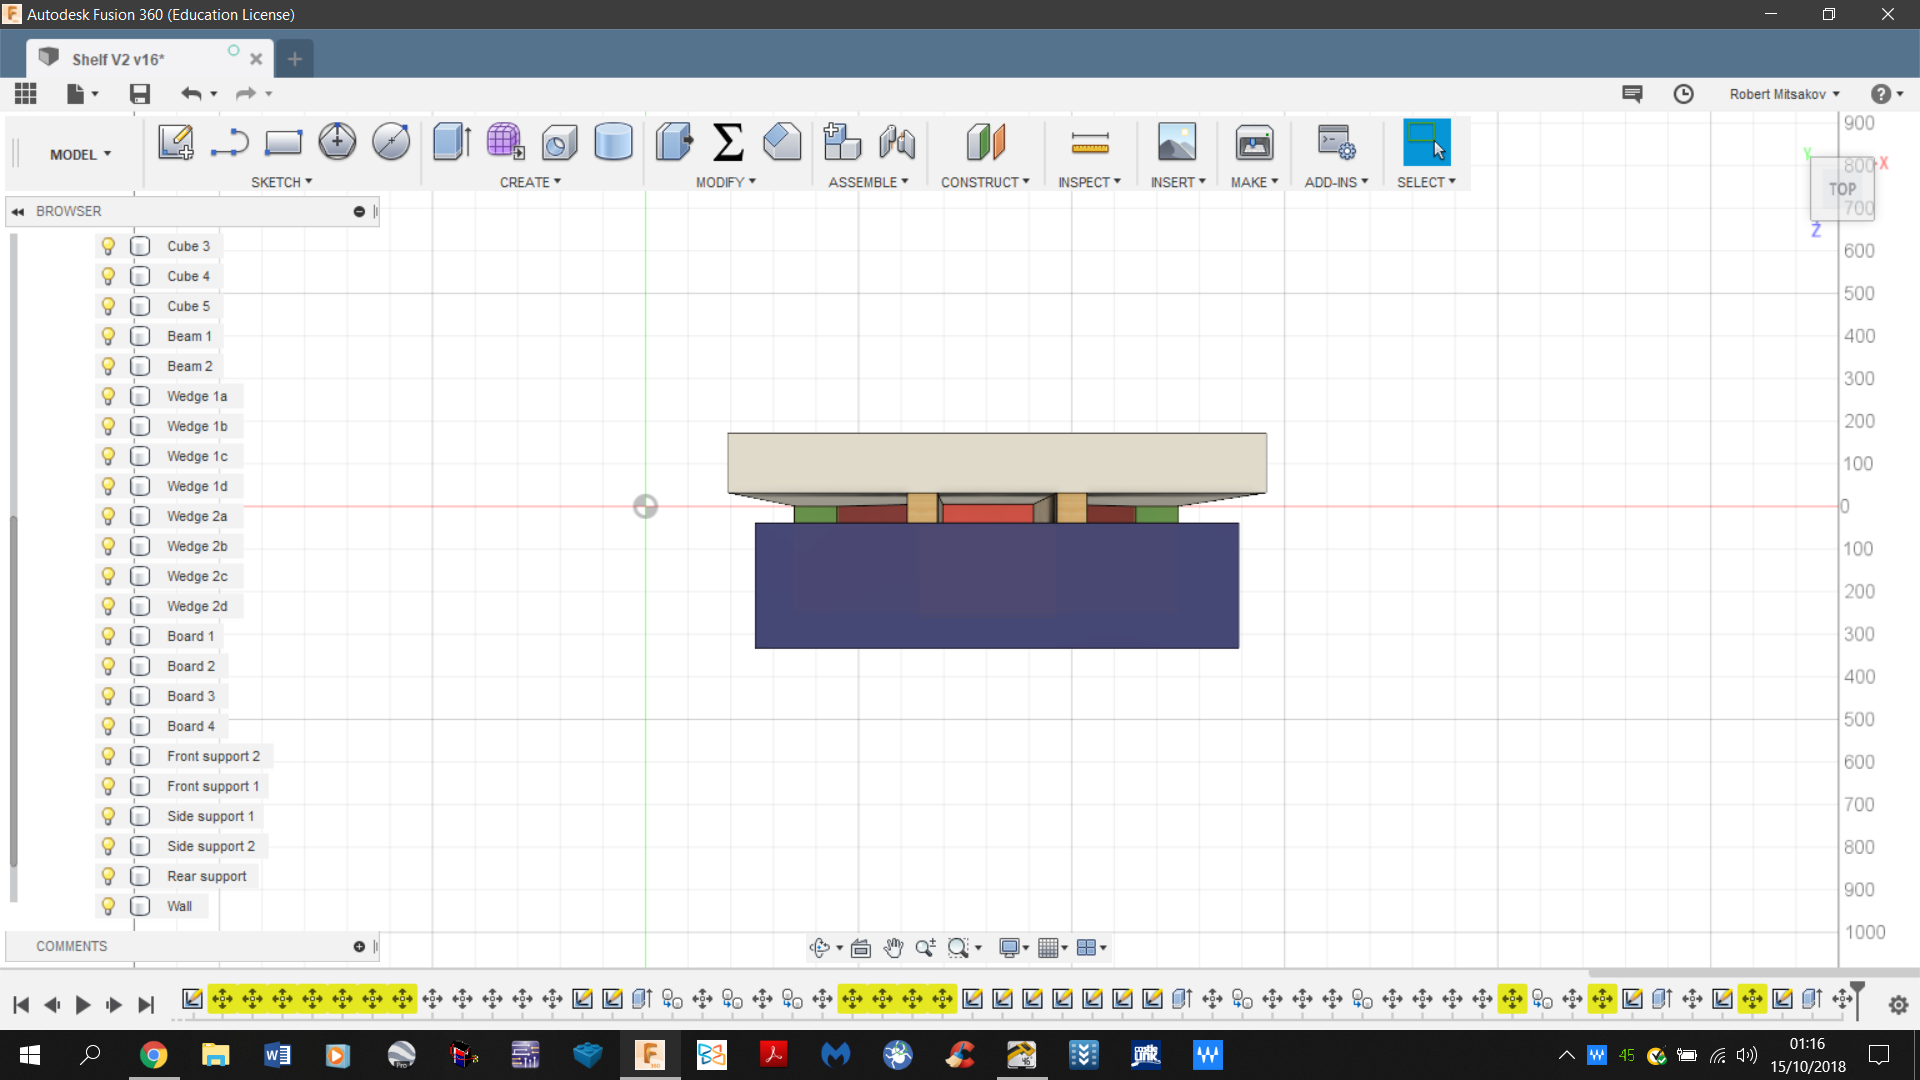This screenshot has height=1080, width=1920.
Task: Collapse the BROWSER panel arrows
Action: pos(18,211)
